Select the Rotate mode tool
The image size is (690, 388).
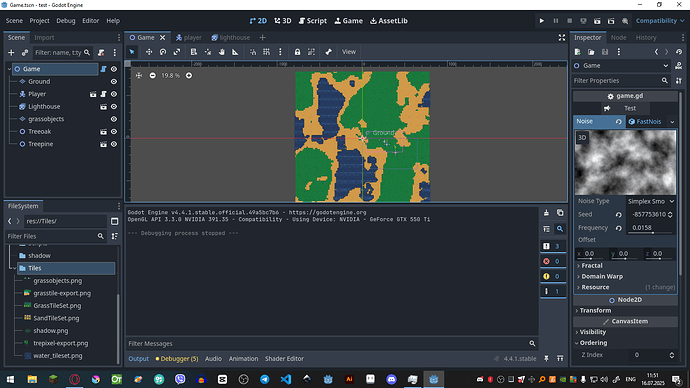pos(163,52)
